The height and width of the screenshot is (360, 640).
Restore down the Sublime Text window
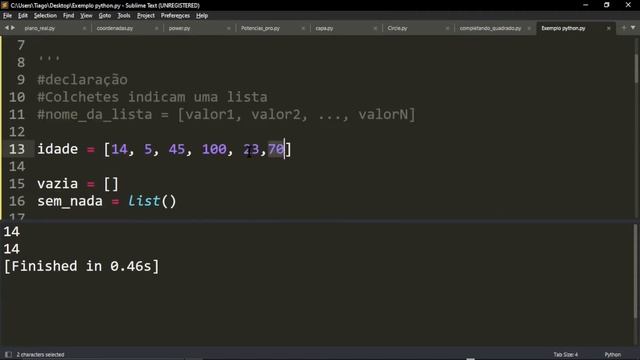[607, 5]
